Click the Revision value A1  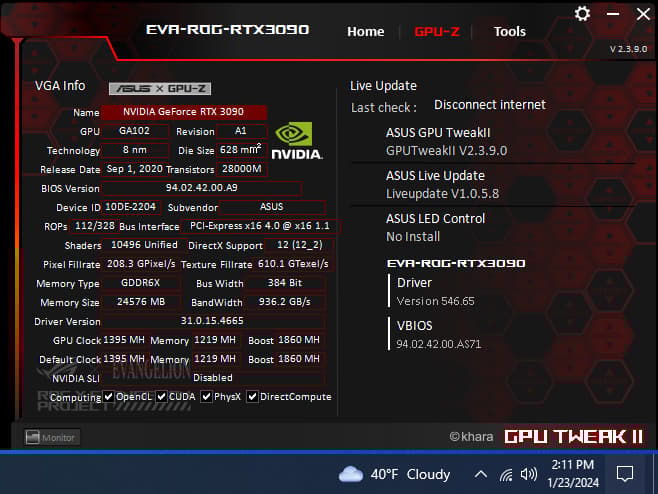click(x=241, y=131)
